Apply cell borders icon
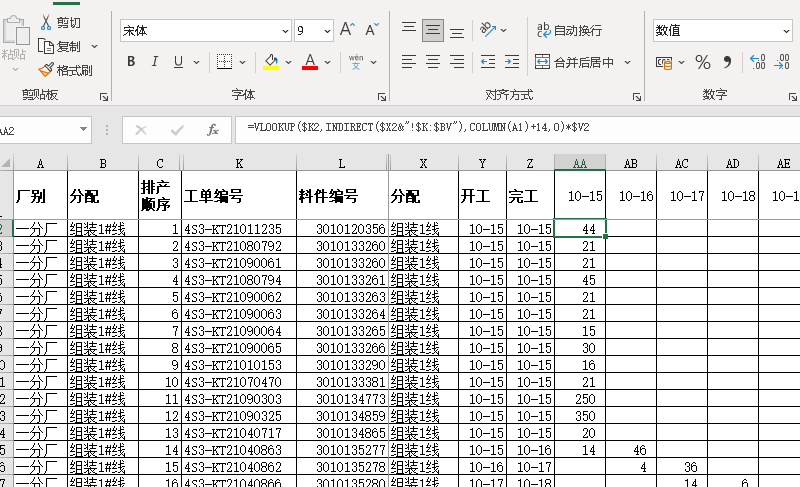The height and width of the screenshot is (487, 800). 224,62
